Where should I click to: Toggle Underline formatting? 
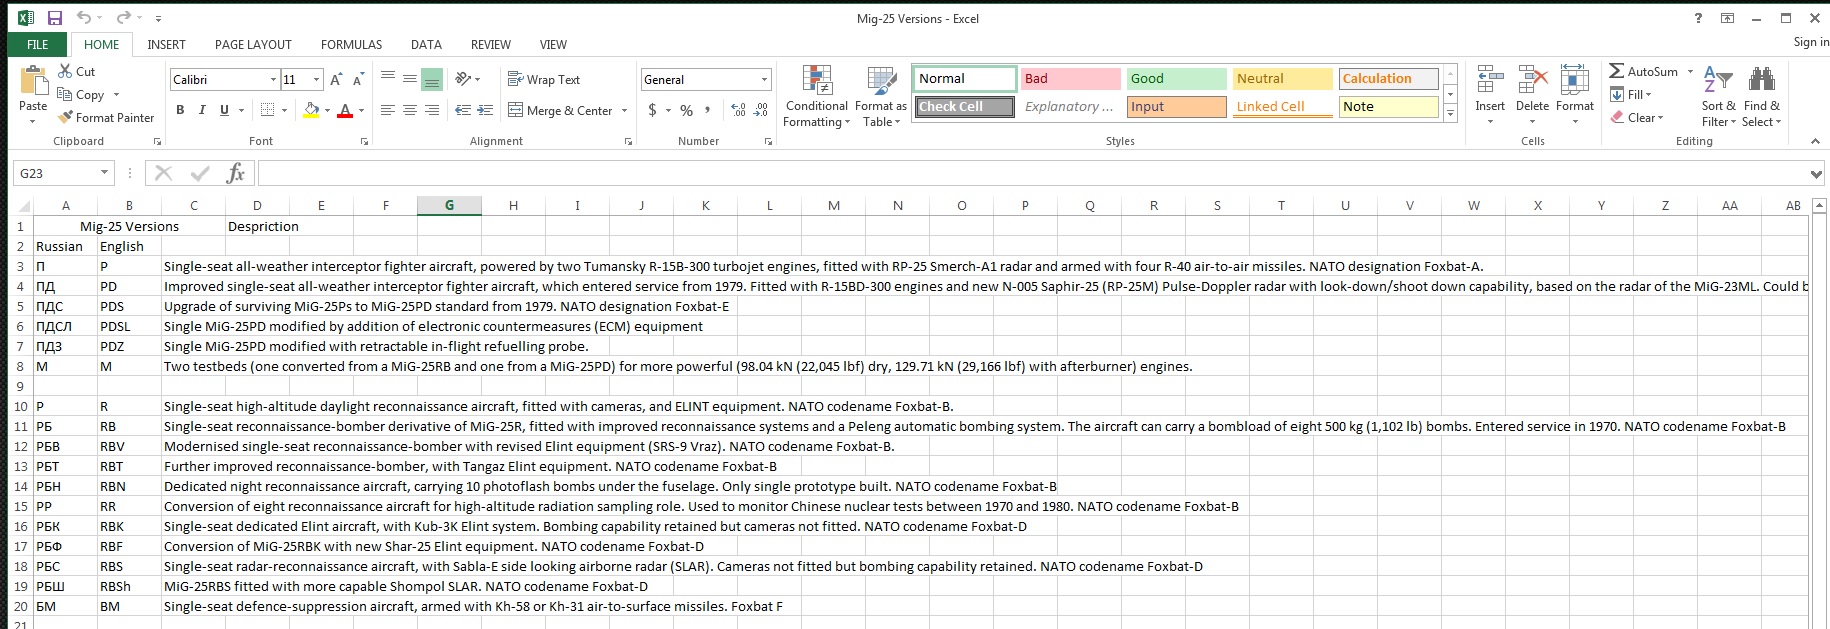point(224,110)
